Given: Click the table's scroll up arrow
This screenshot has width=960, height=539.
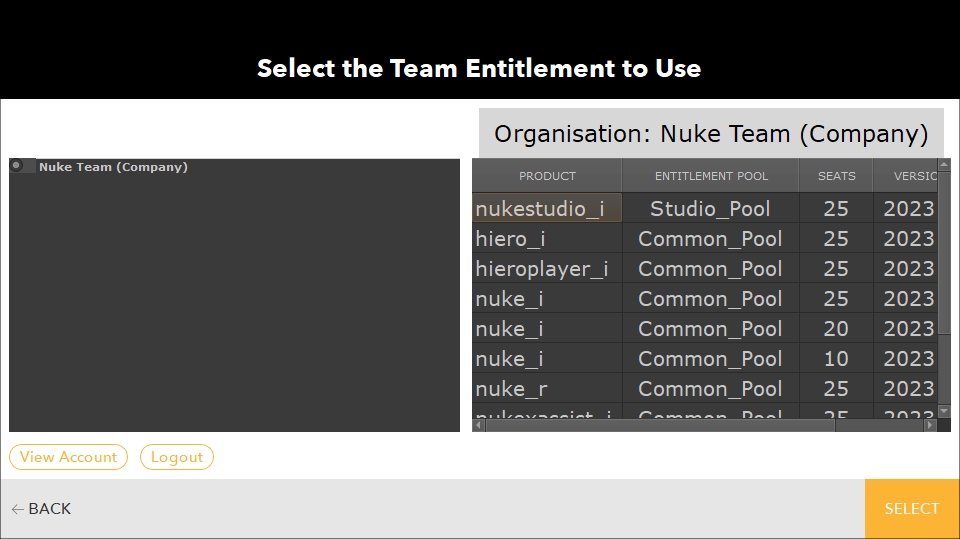Looking at the screenshot, I should pos(944,166).
